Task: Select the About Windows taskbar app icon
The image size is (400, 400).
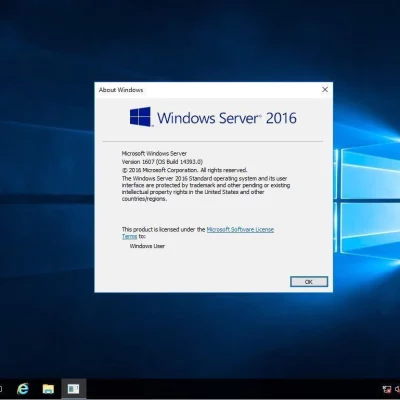Action: (x=73, y=389)
